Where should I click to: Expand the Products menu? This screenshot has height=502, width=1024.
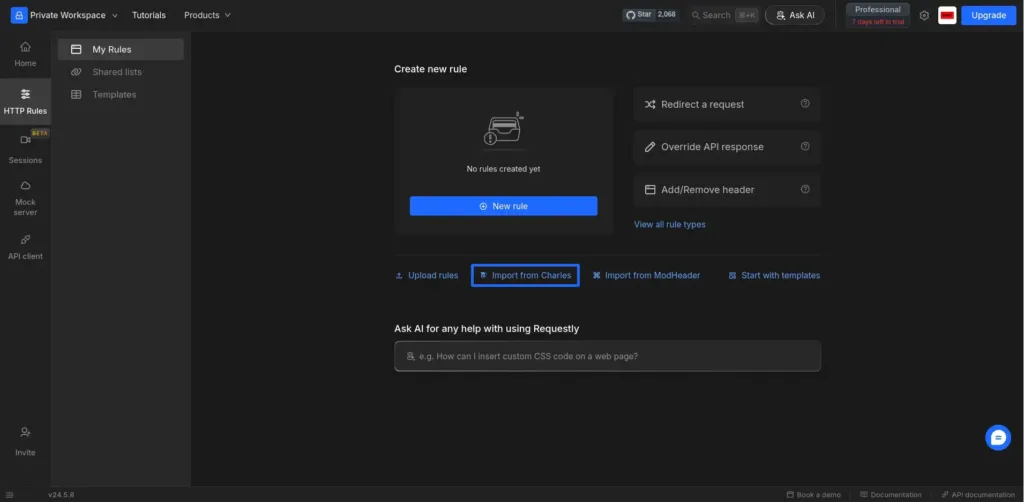(x=207, y=15)
